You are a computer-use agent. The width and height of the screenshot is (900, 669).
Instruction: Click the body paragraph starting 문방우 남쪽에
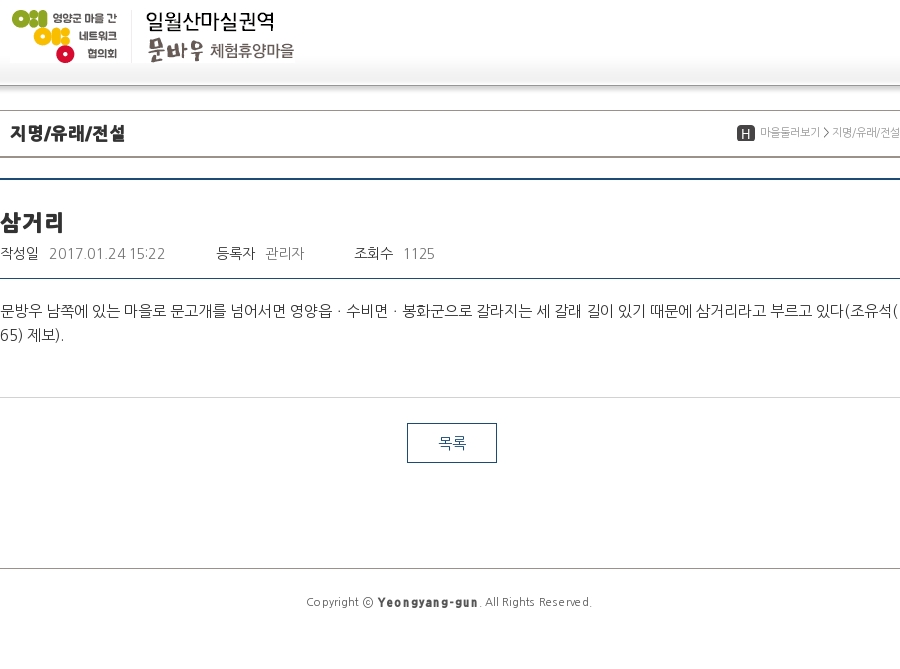click(450, 322)
